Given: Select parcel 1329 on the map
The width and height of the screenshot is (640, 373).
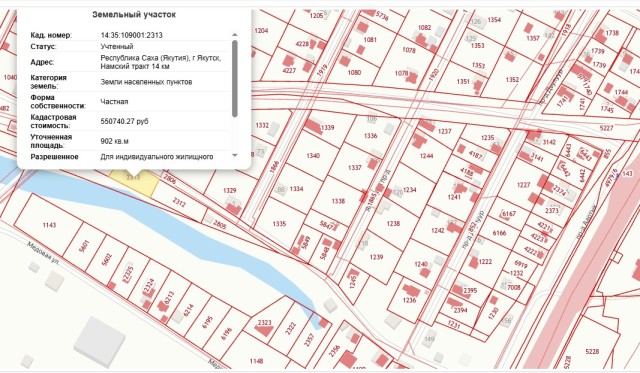Looking at the screenshot, I should click(230, 191).
